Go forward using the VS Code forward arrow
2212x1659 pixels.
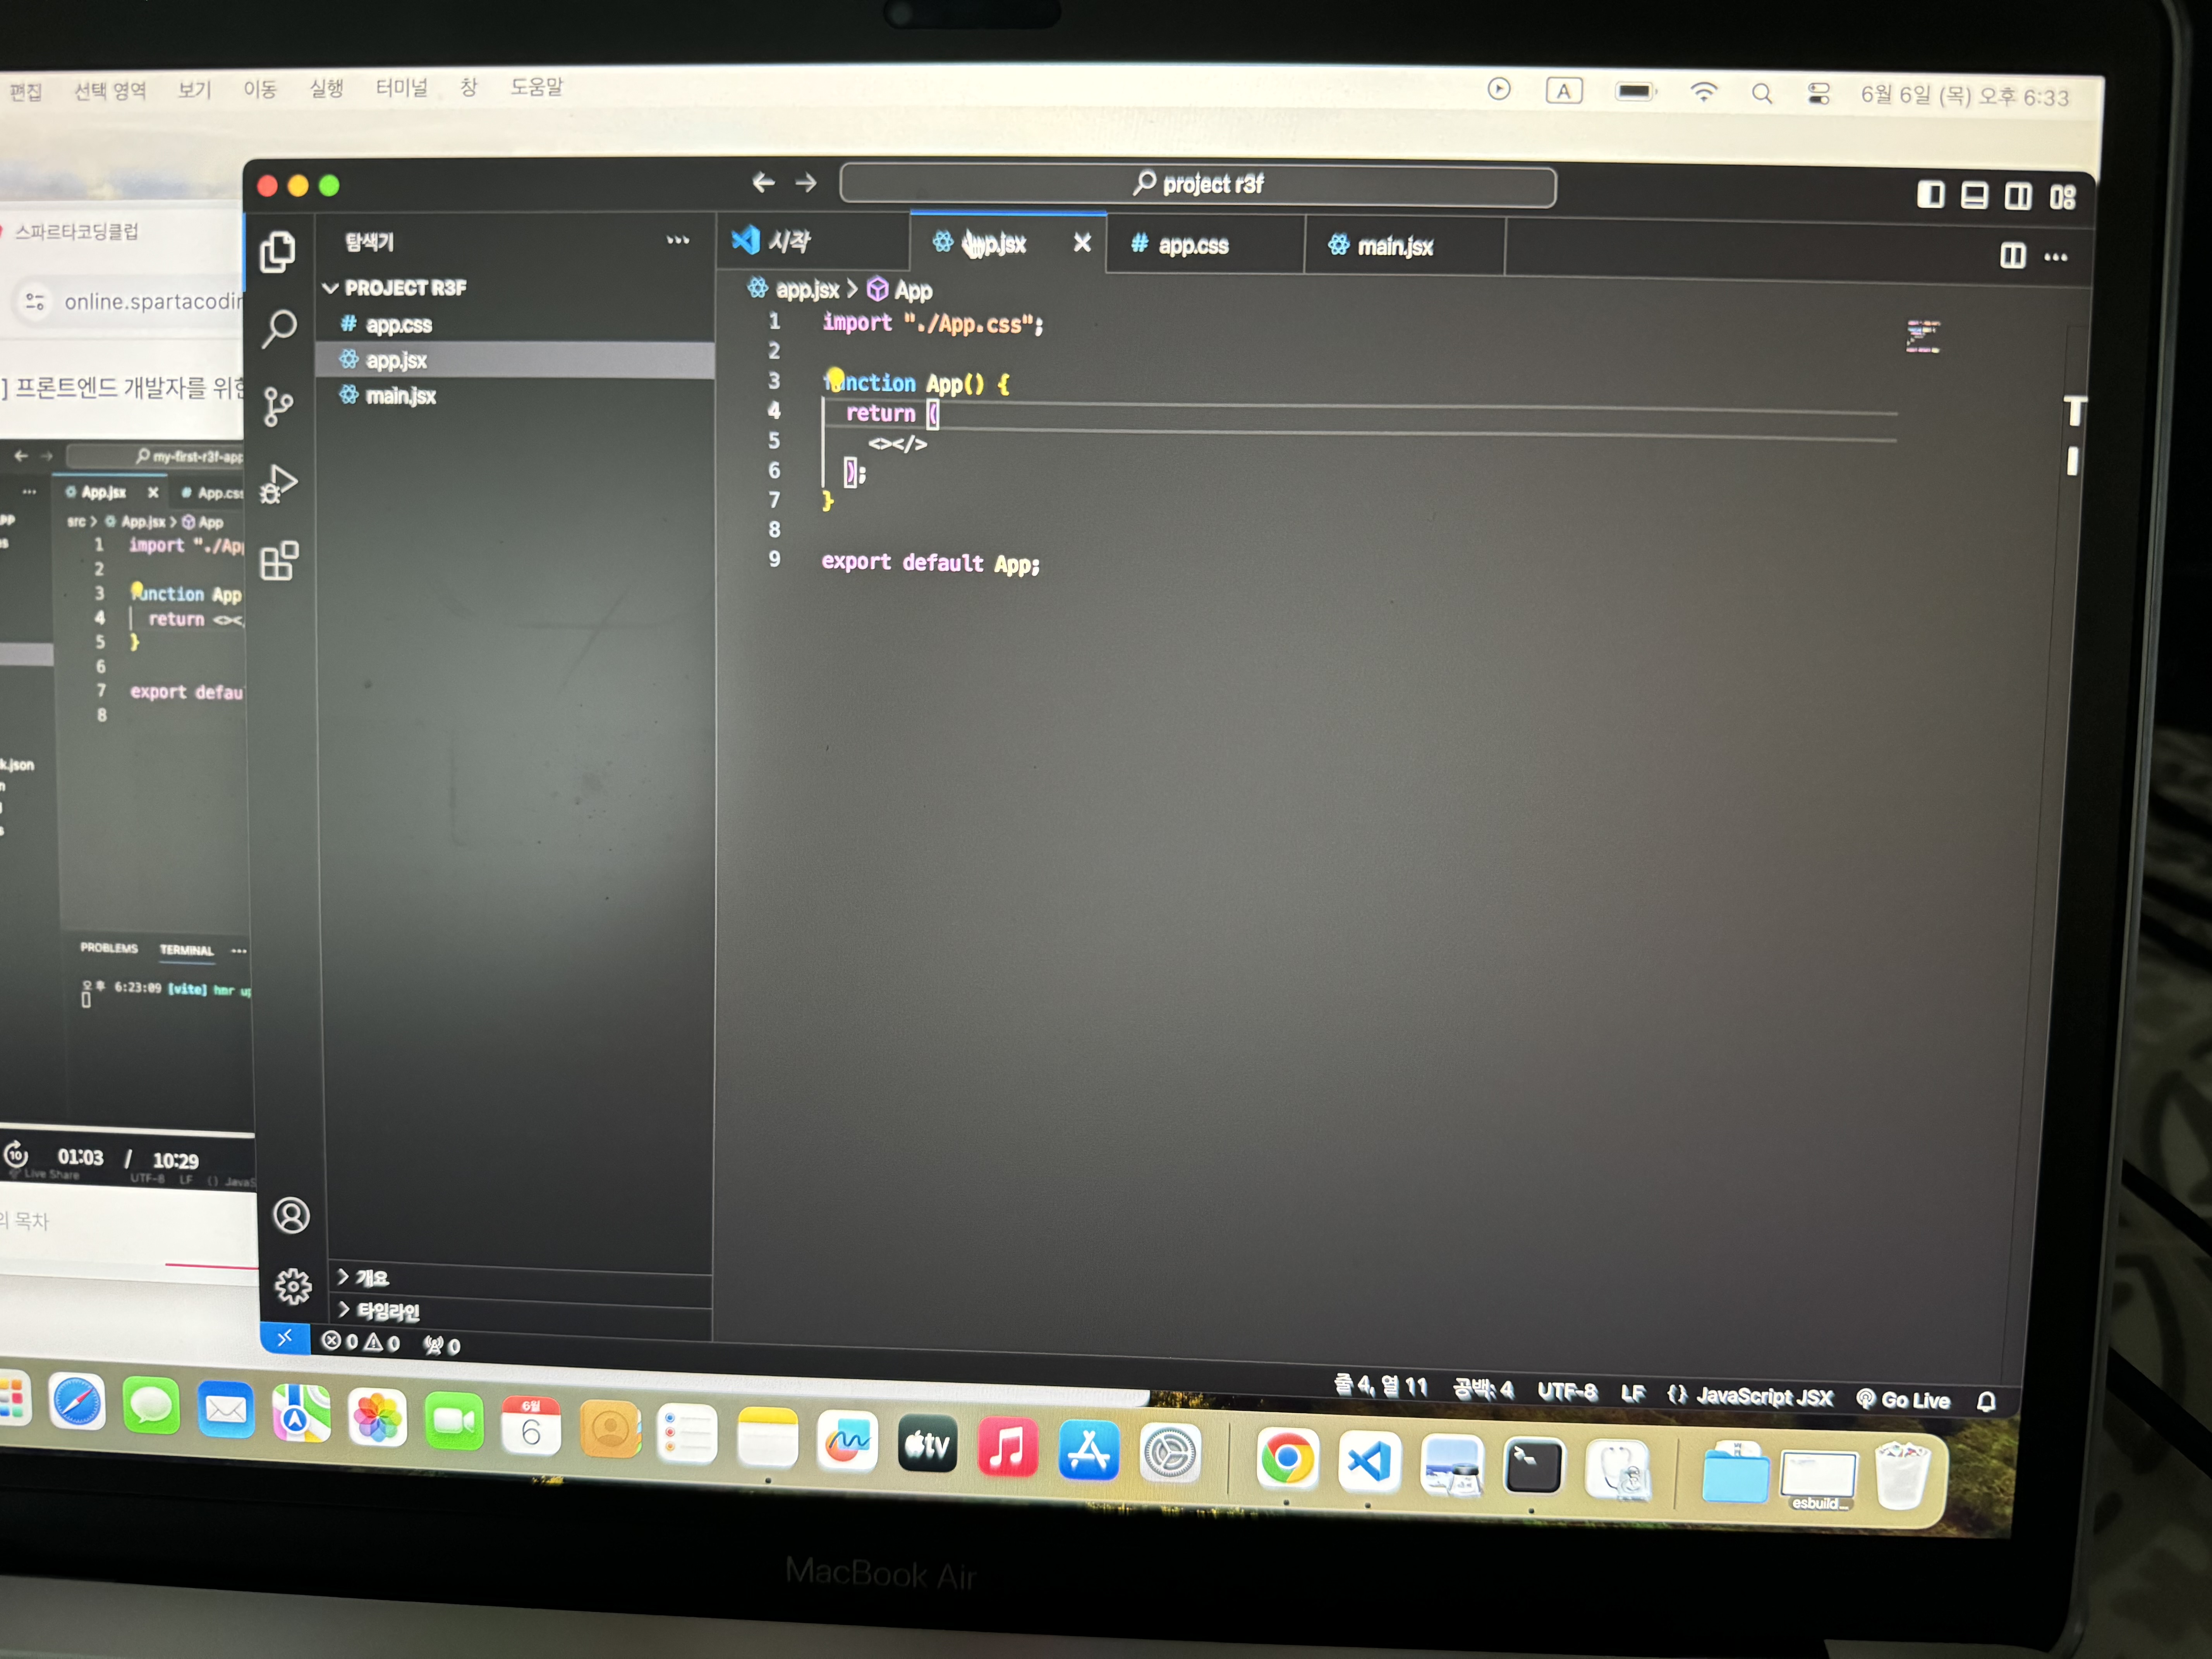(x=806, y=183)
